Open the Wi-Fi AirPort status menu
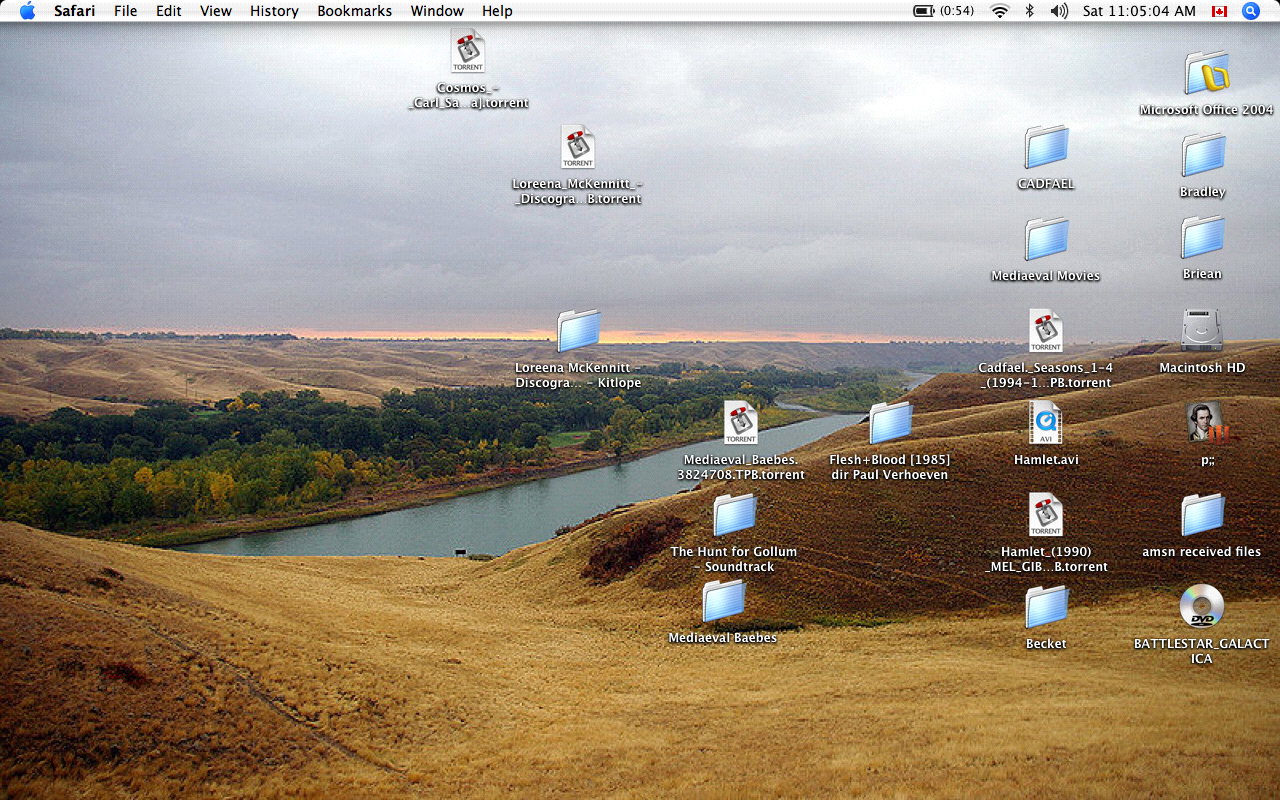 (1000, 11)
